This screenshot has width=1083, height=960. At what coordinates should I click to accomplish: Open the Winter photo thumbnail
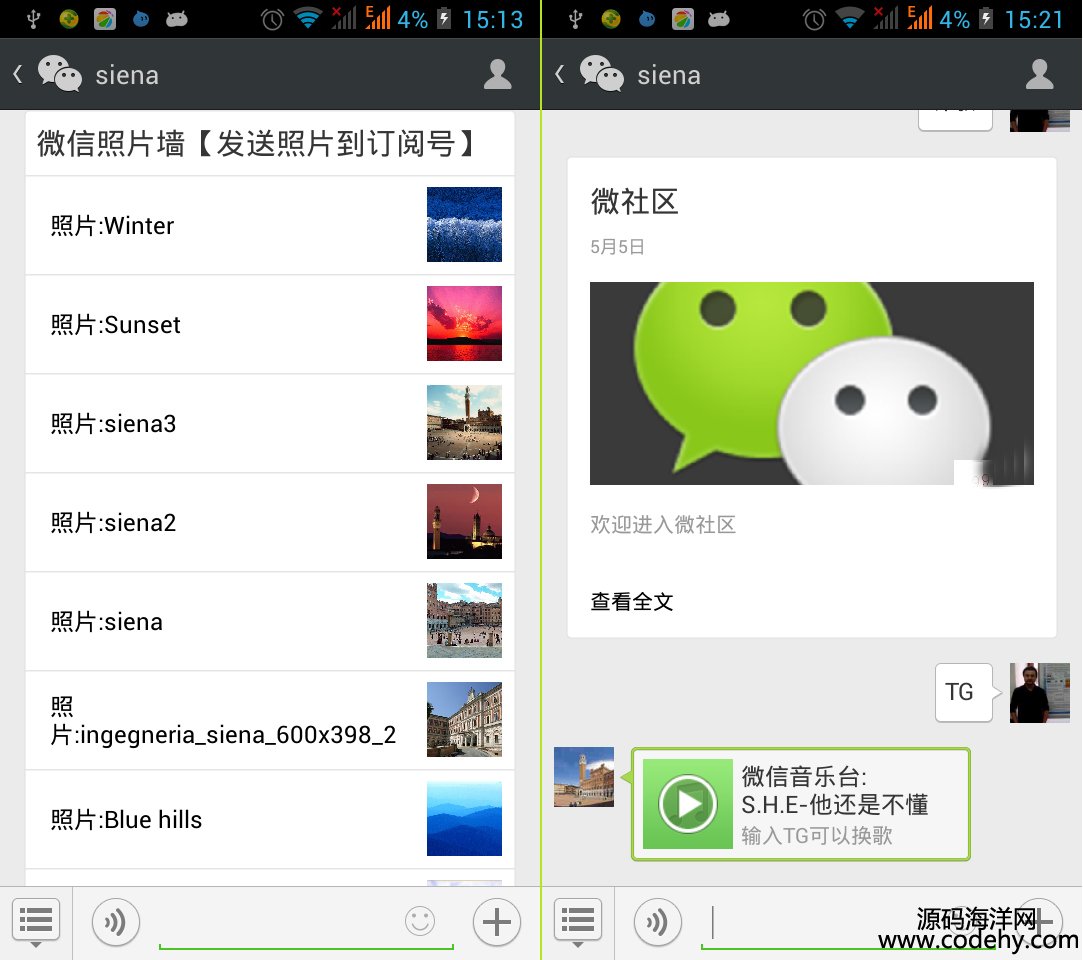coord(464,224)
